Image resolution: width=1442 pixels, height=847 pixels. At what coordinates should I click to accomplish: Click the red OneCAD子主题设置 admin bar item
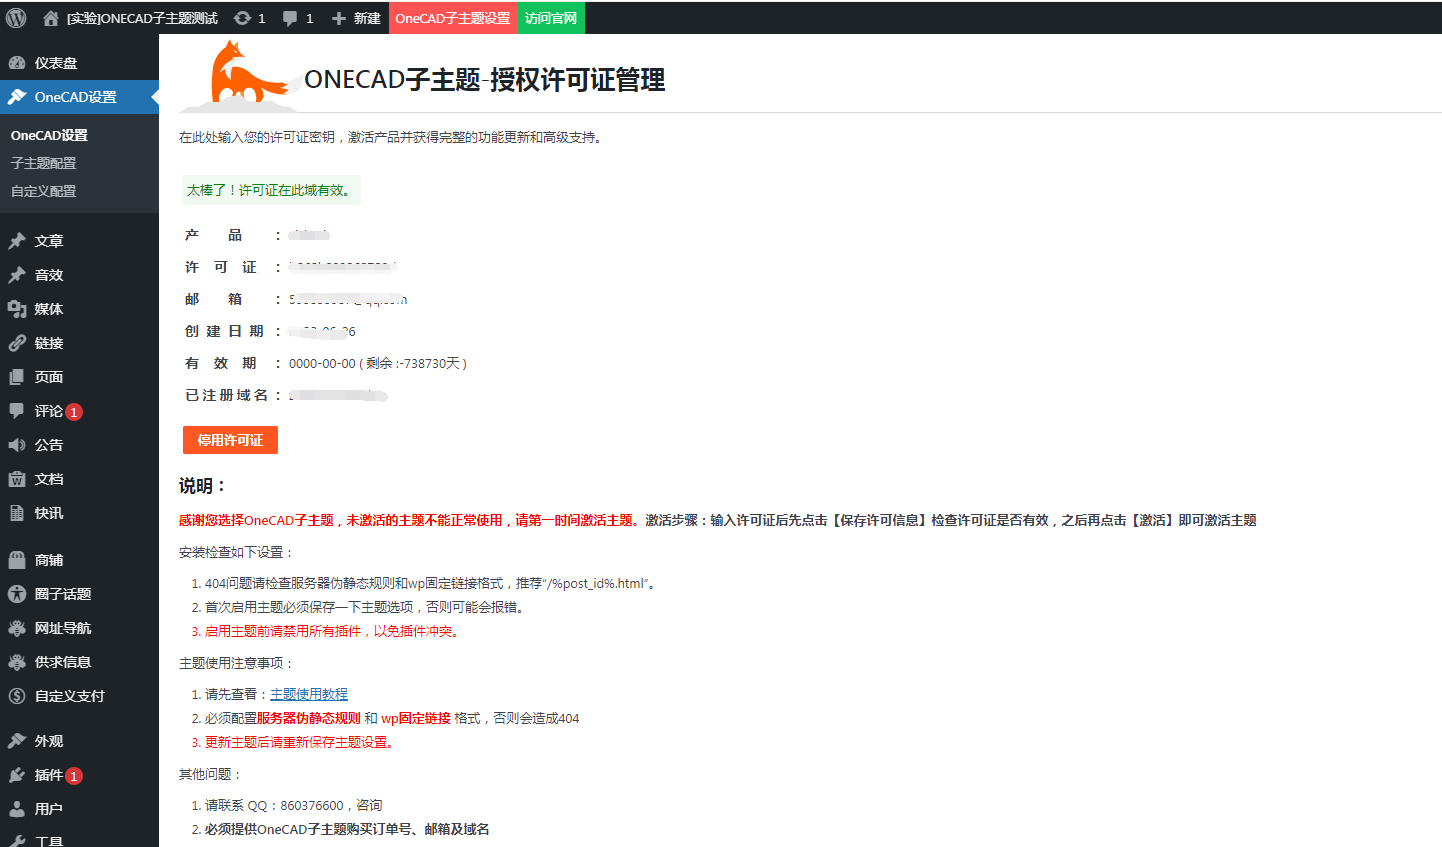click(x=453, y=18)
